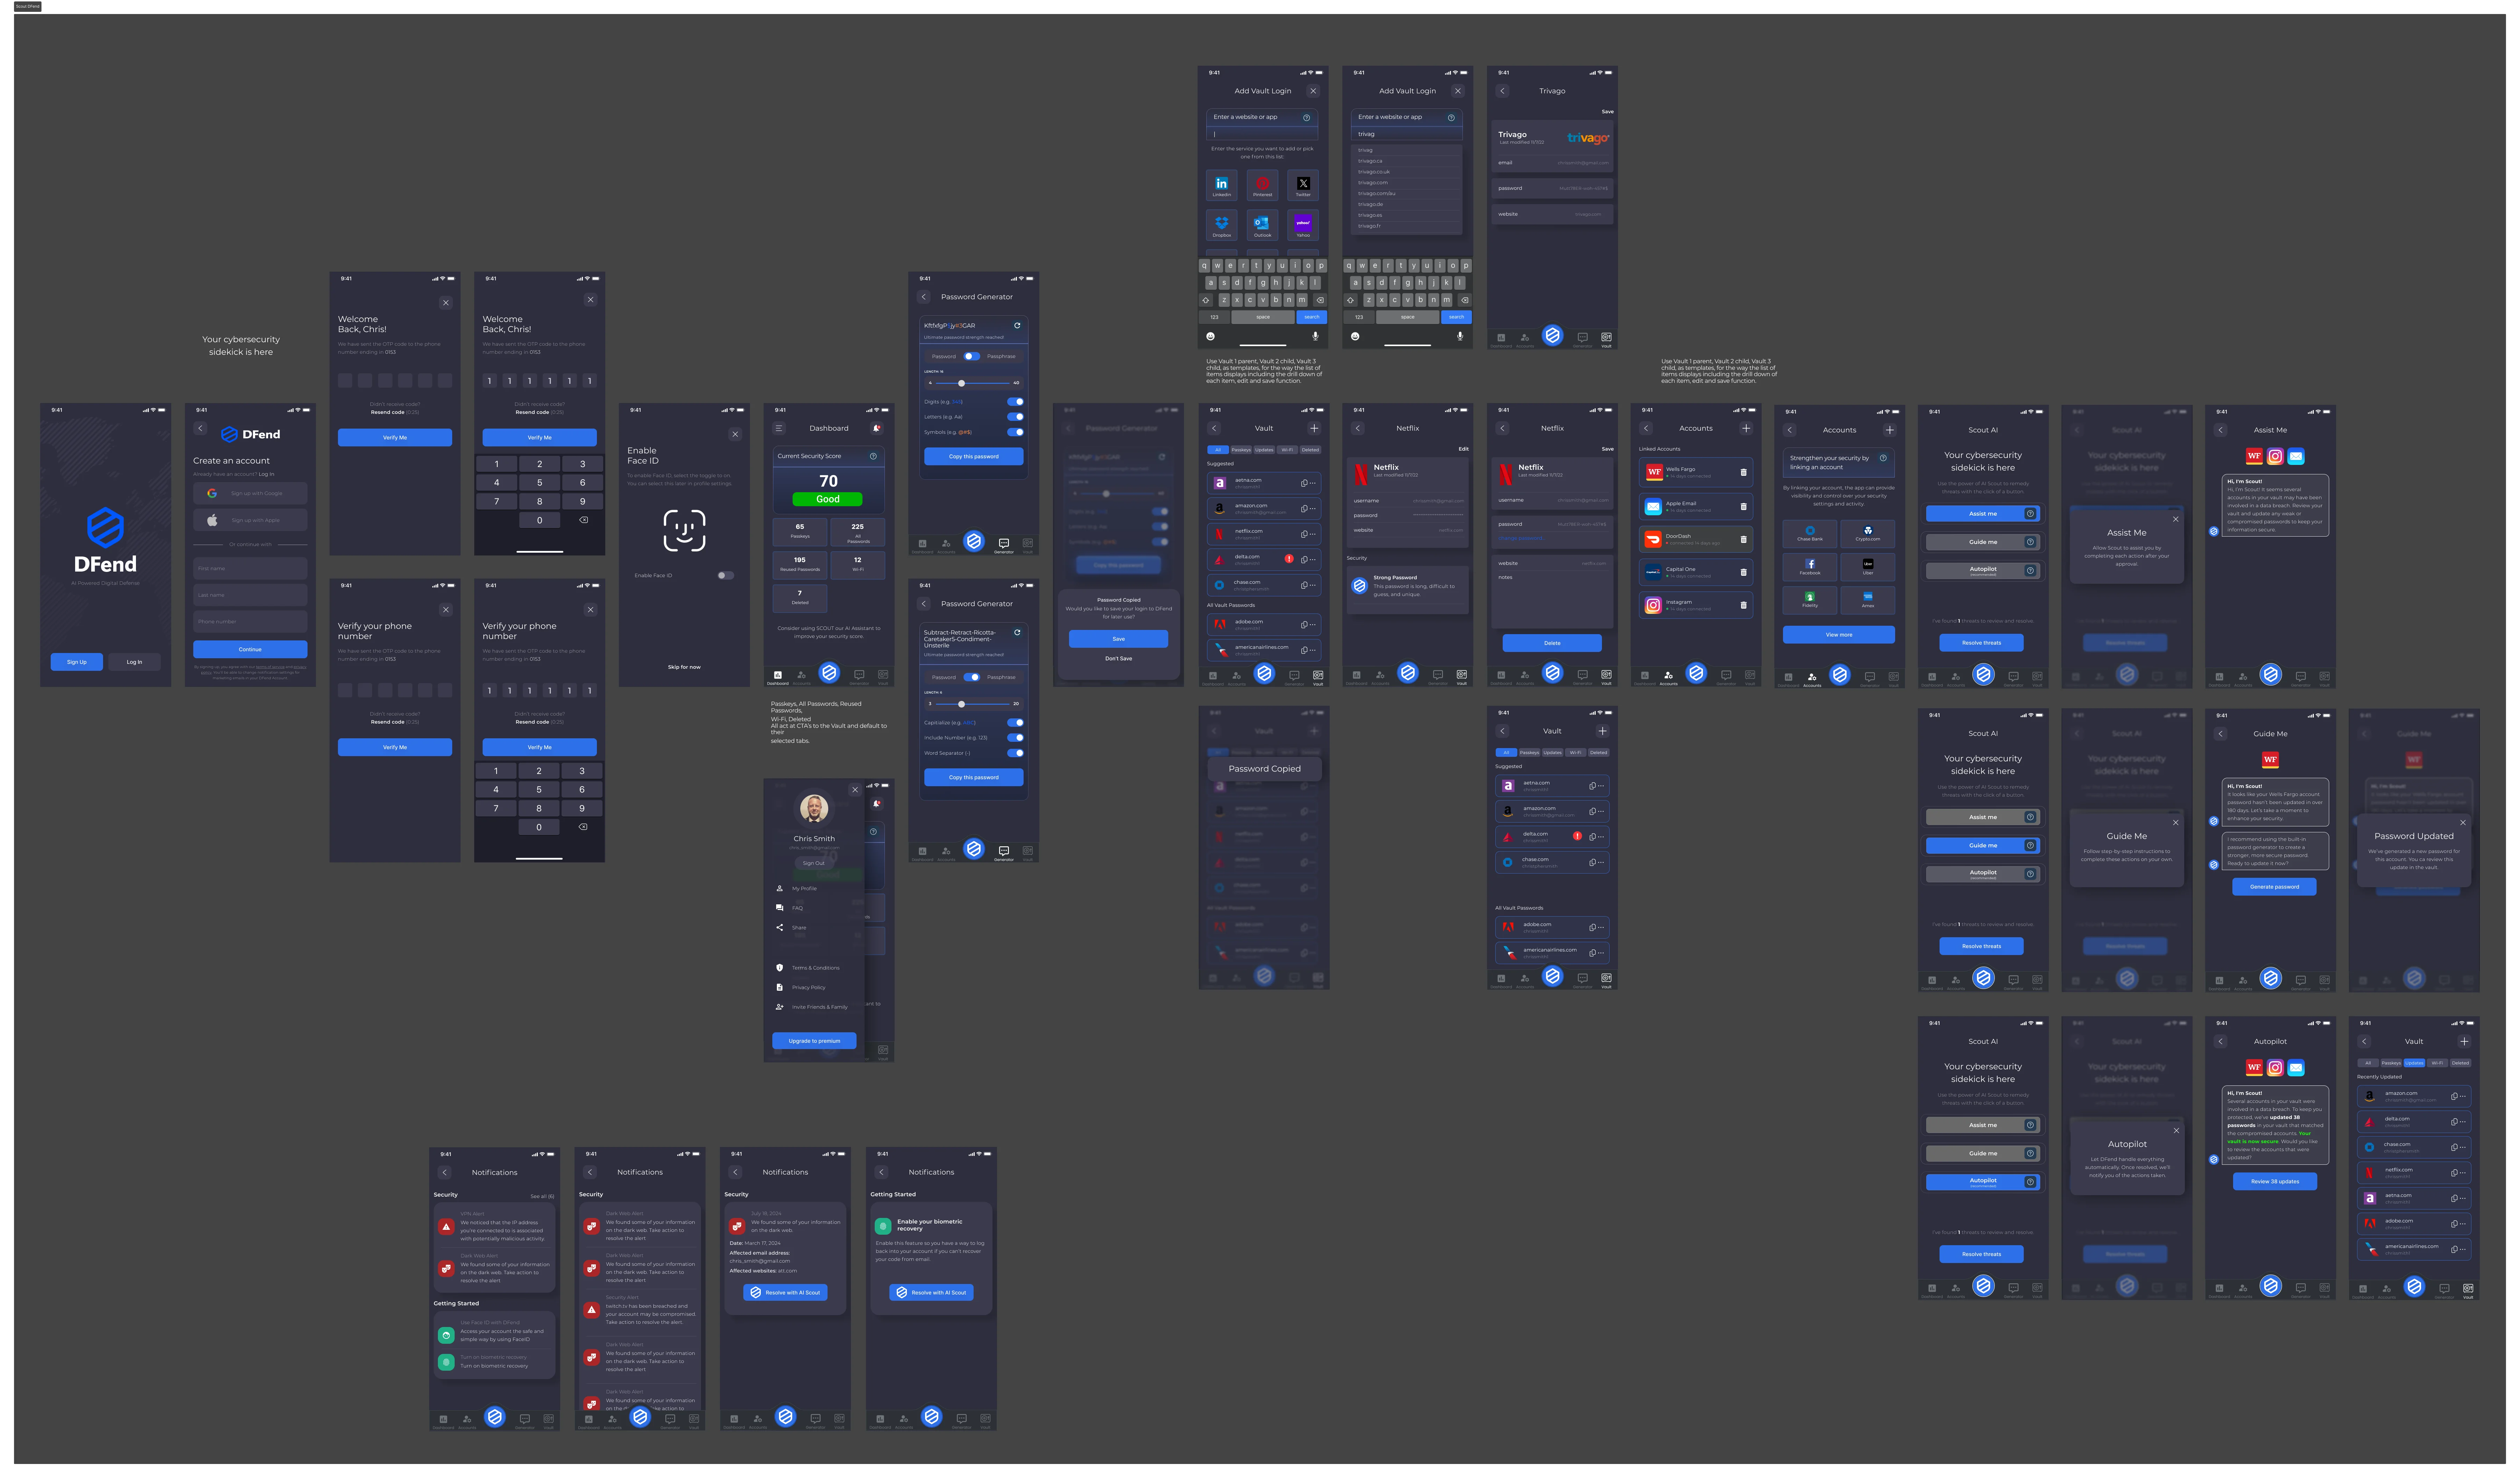Image resolution: width=2520 pixels, height=1478 pixels.
Task: Add account with plus on Linked Accounts screen
Action: [1746, 428]
